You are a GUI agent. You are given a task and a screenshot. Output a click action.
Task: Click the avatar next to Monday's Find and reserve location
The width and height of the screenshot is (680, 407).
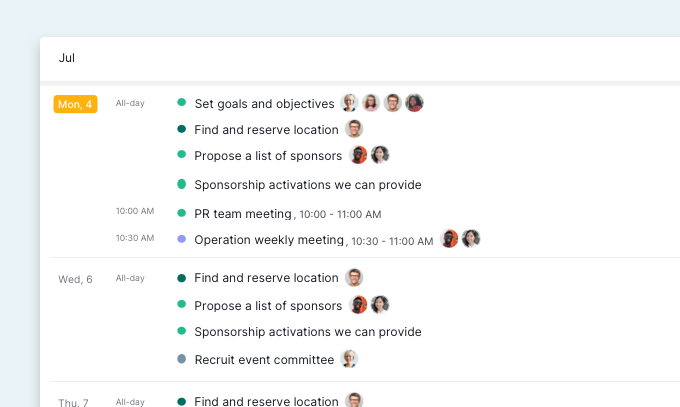point(354,129)
